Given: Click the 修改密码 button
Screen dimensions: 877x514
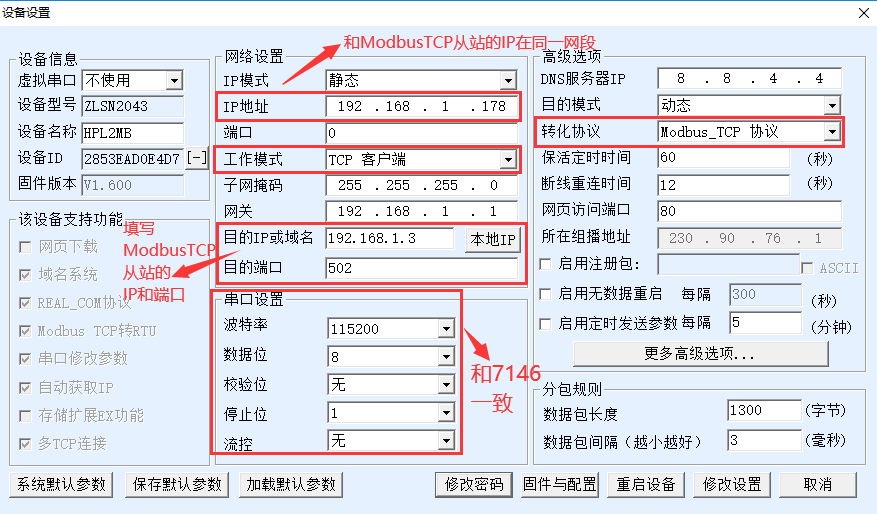Looking at the screenshot, I should pyautogui.click(x=474, y=484).
